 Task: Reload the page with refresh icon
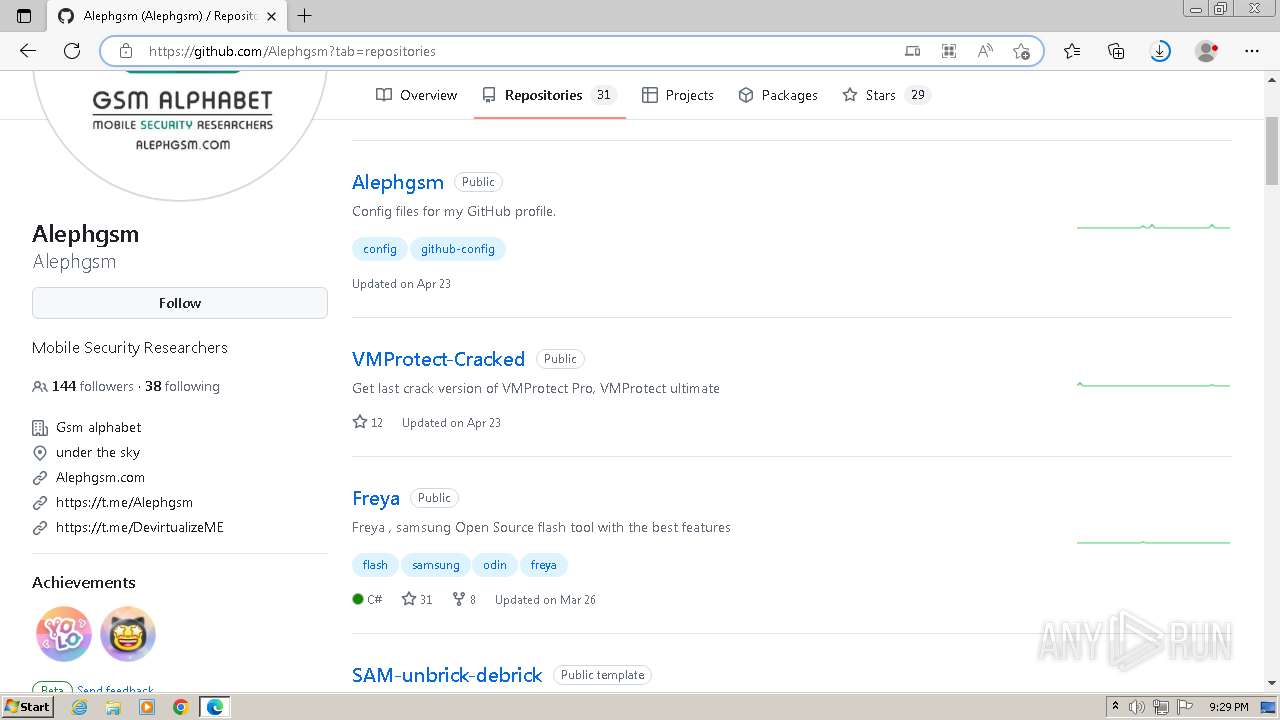tap(72, 51)
